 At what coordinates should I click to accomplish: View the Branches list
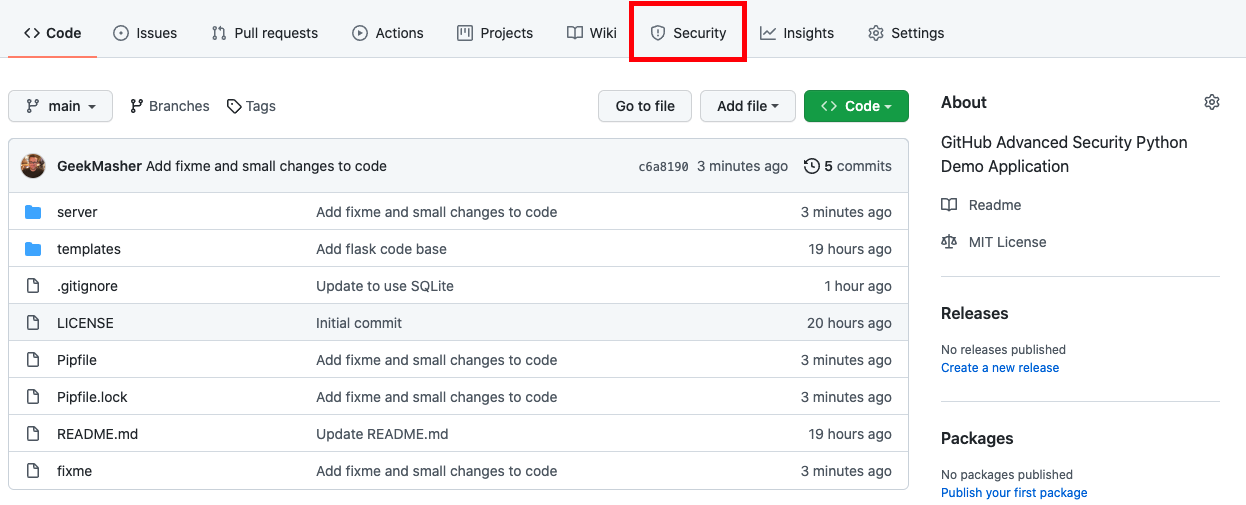[x=170, y=106]
